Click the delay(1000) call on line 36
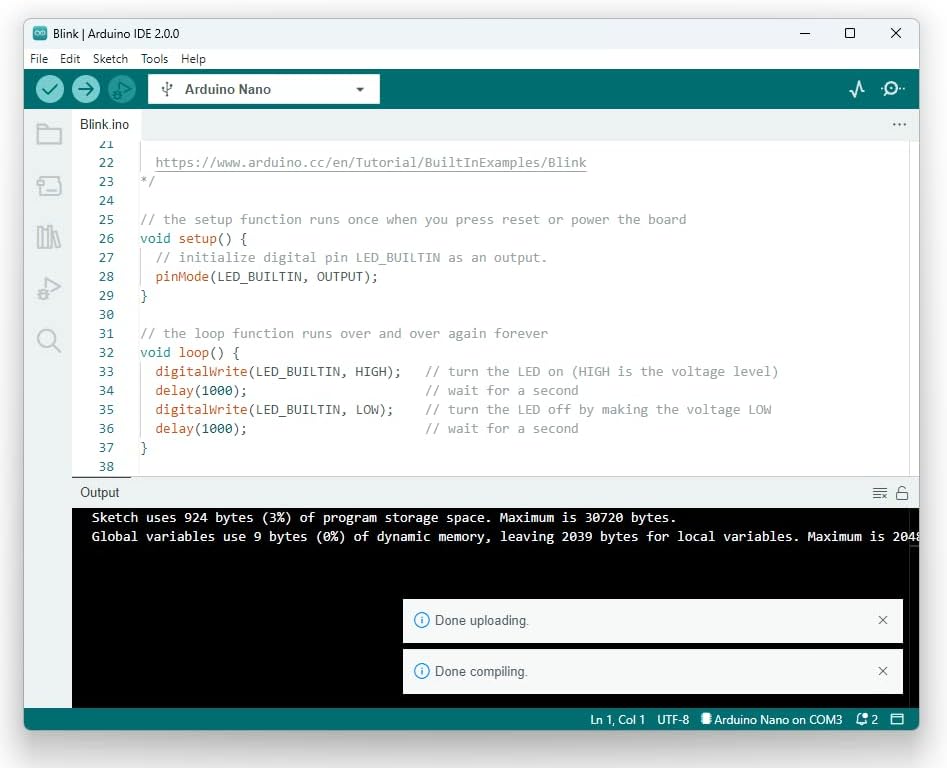Screen dimensions: 947x768 [201, 429]
